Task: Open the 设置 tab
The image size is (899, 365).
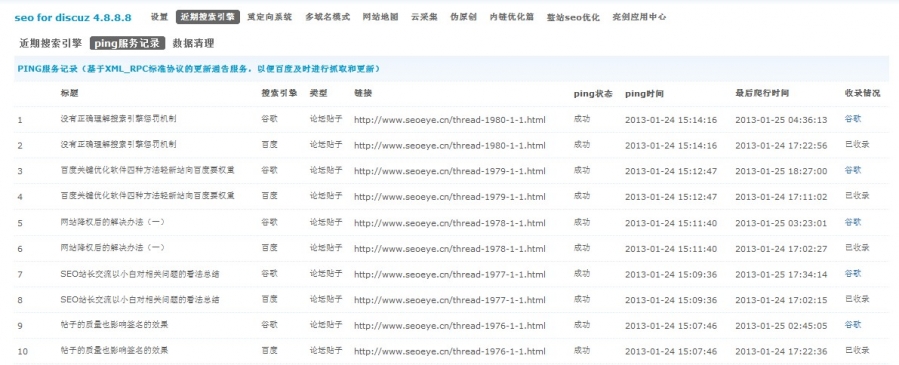Action: point(159,17)
